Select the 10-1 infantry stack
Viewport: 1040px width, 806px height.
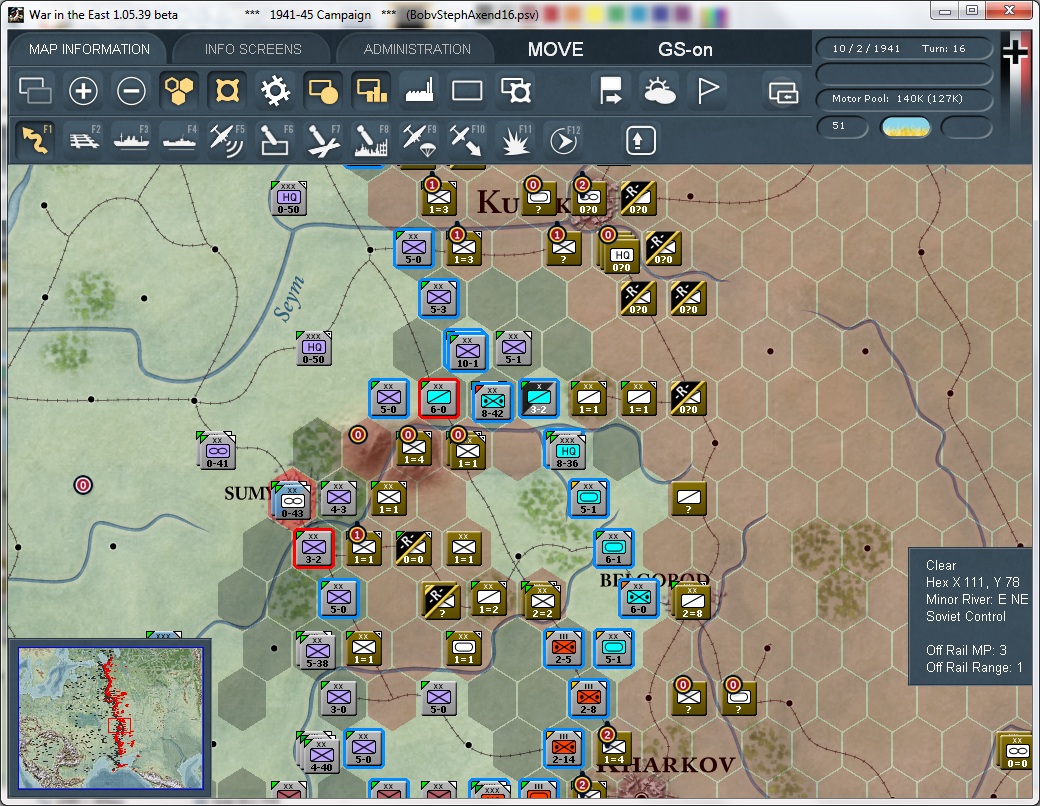coord(468,351)
